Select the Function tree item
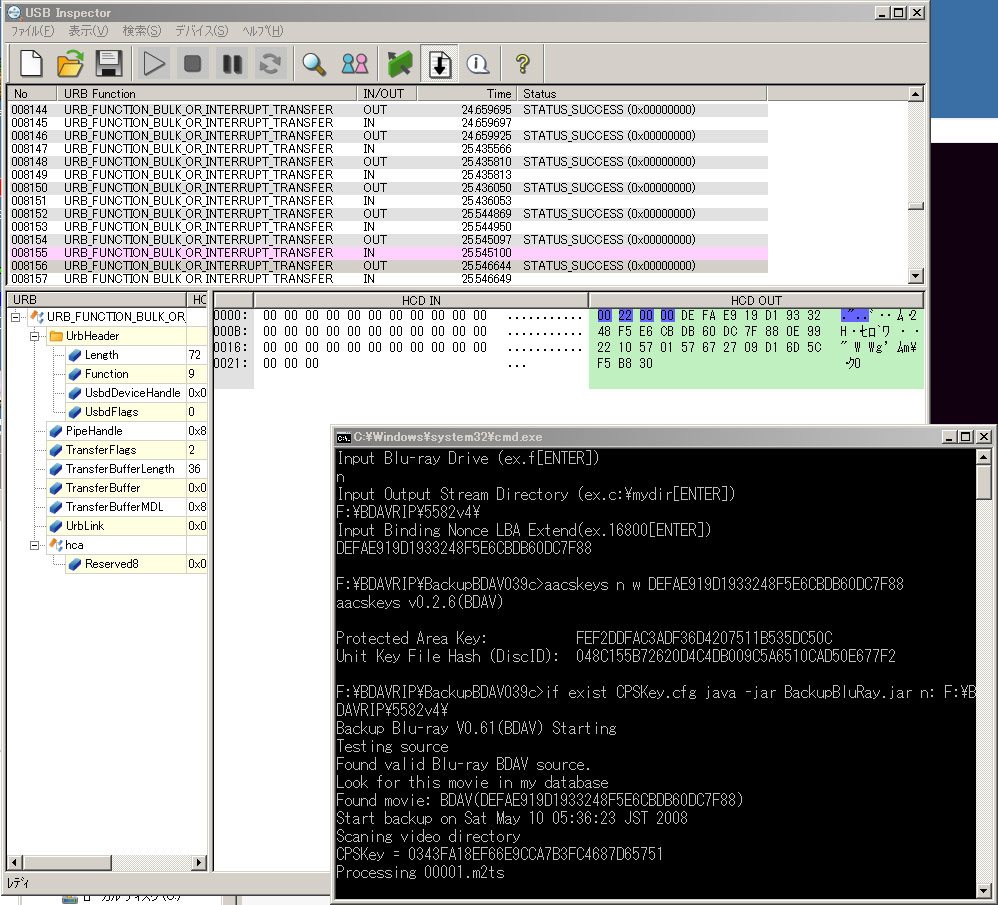Screen dimensions: 998x905 [x=106, y=374]
